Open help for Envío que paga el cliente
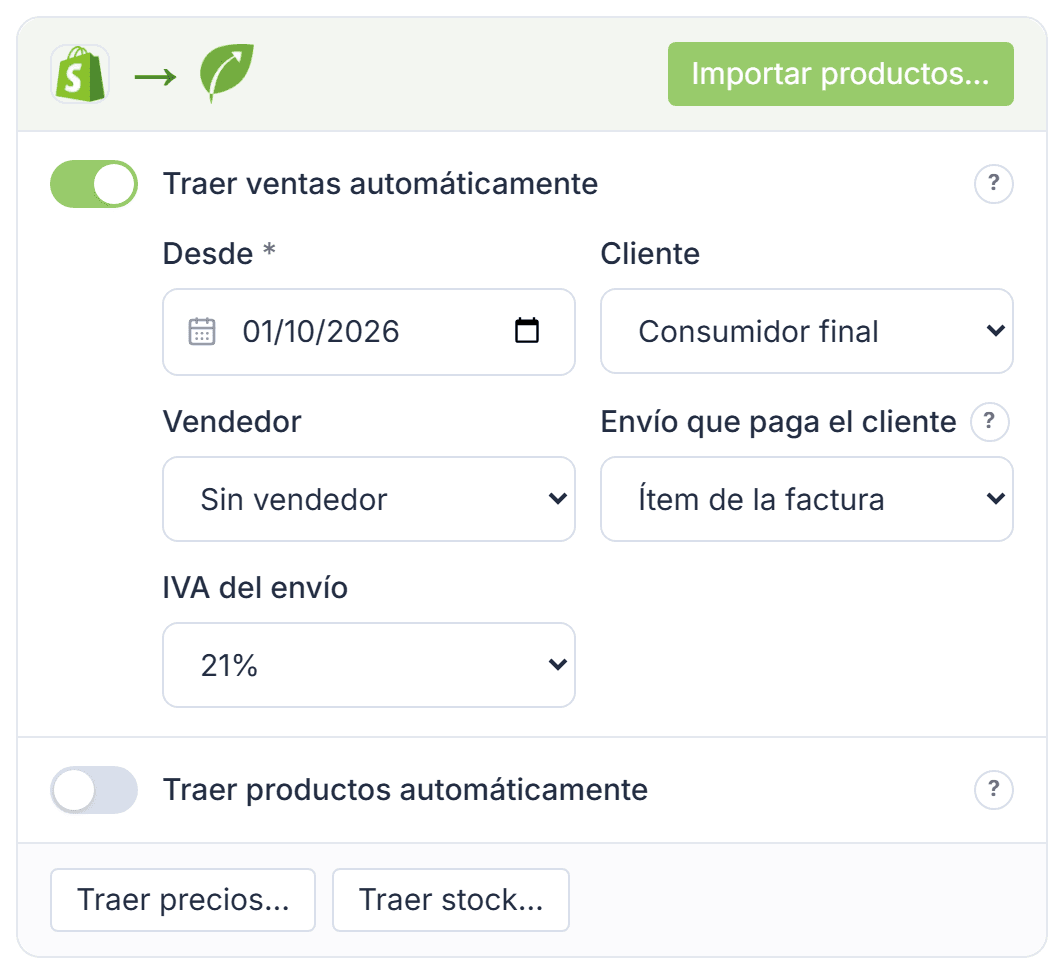This screenshot has height=974, width=1064. point(989,422)
